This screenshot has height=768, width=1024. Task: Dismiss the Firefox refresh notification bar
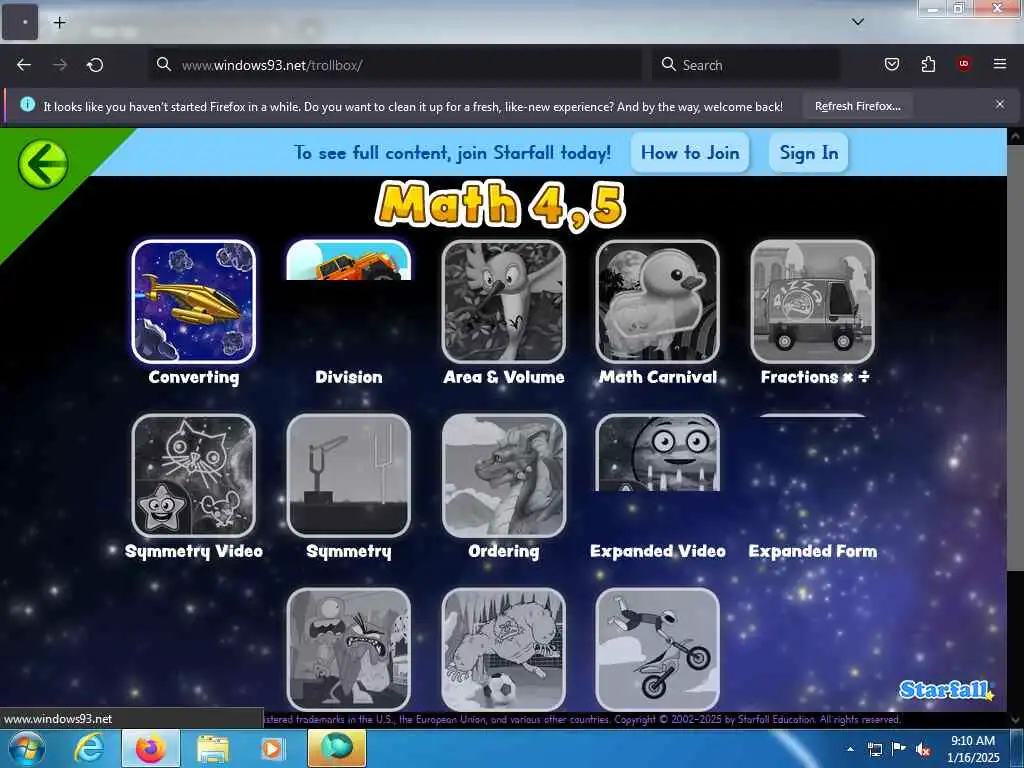pos(999,104)
